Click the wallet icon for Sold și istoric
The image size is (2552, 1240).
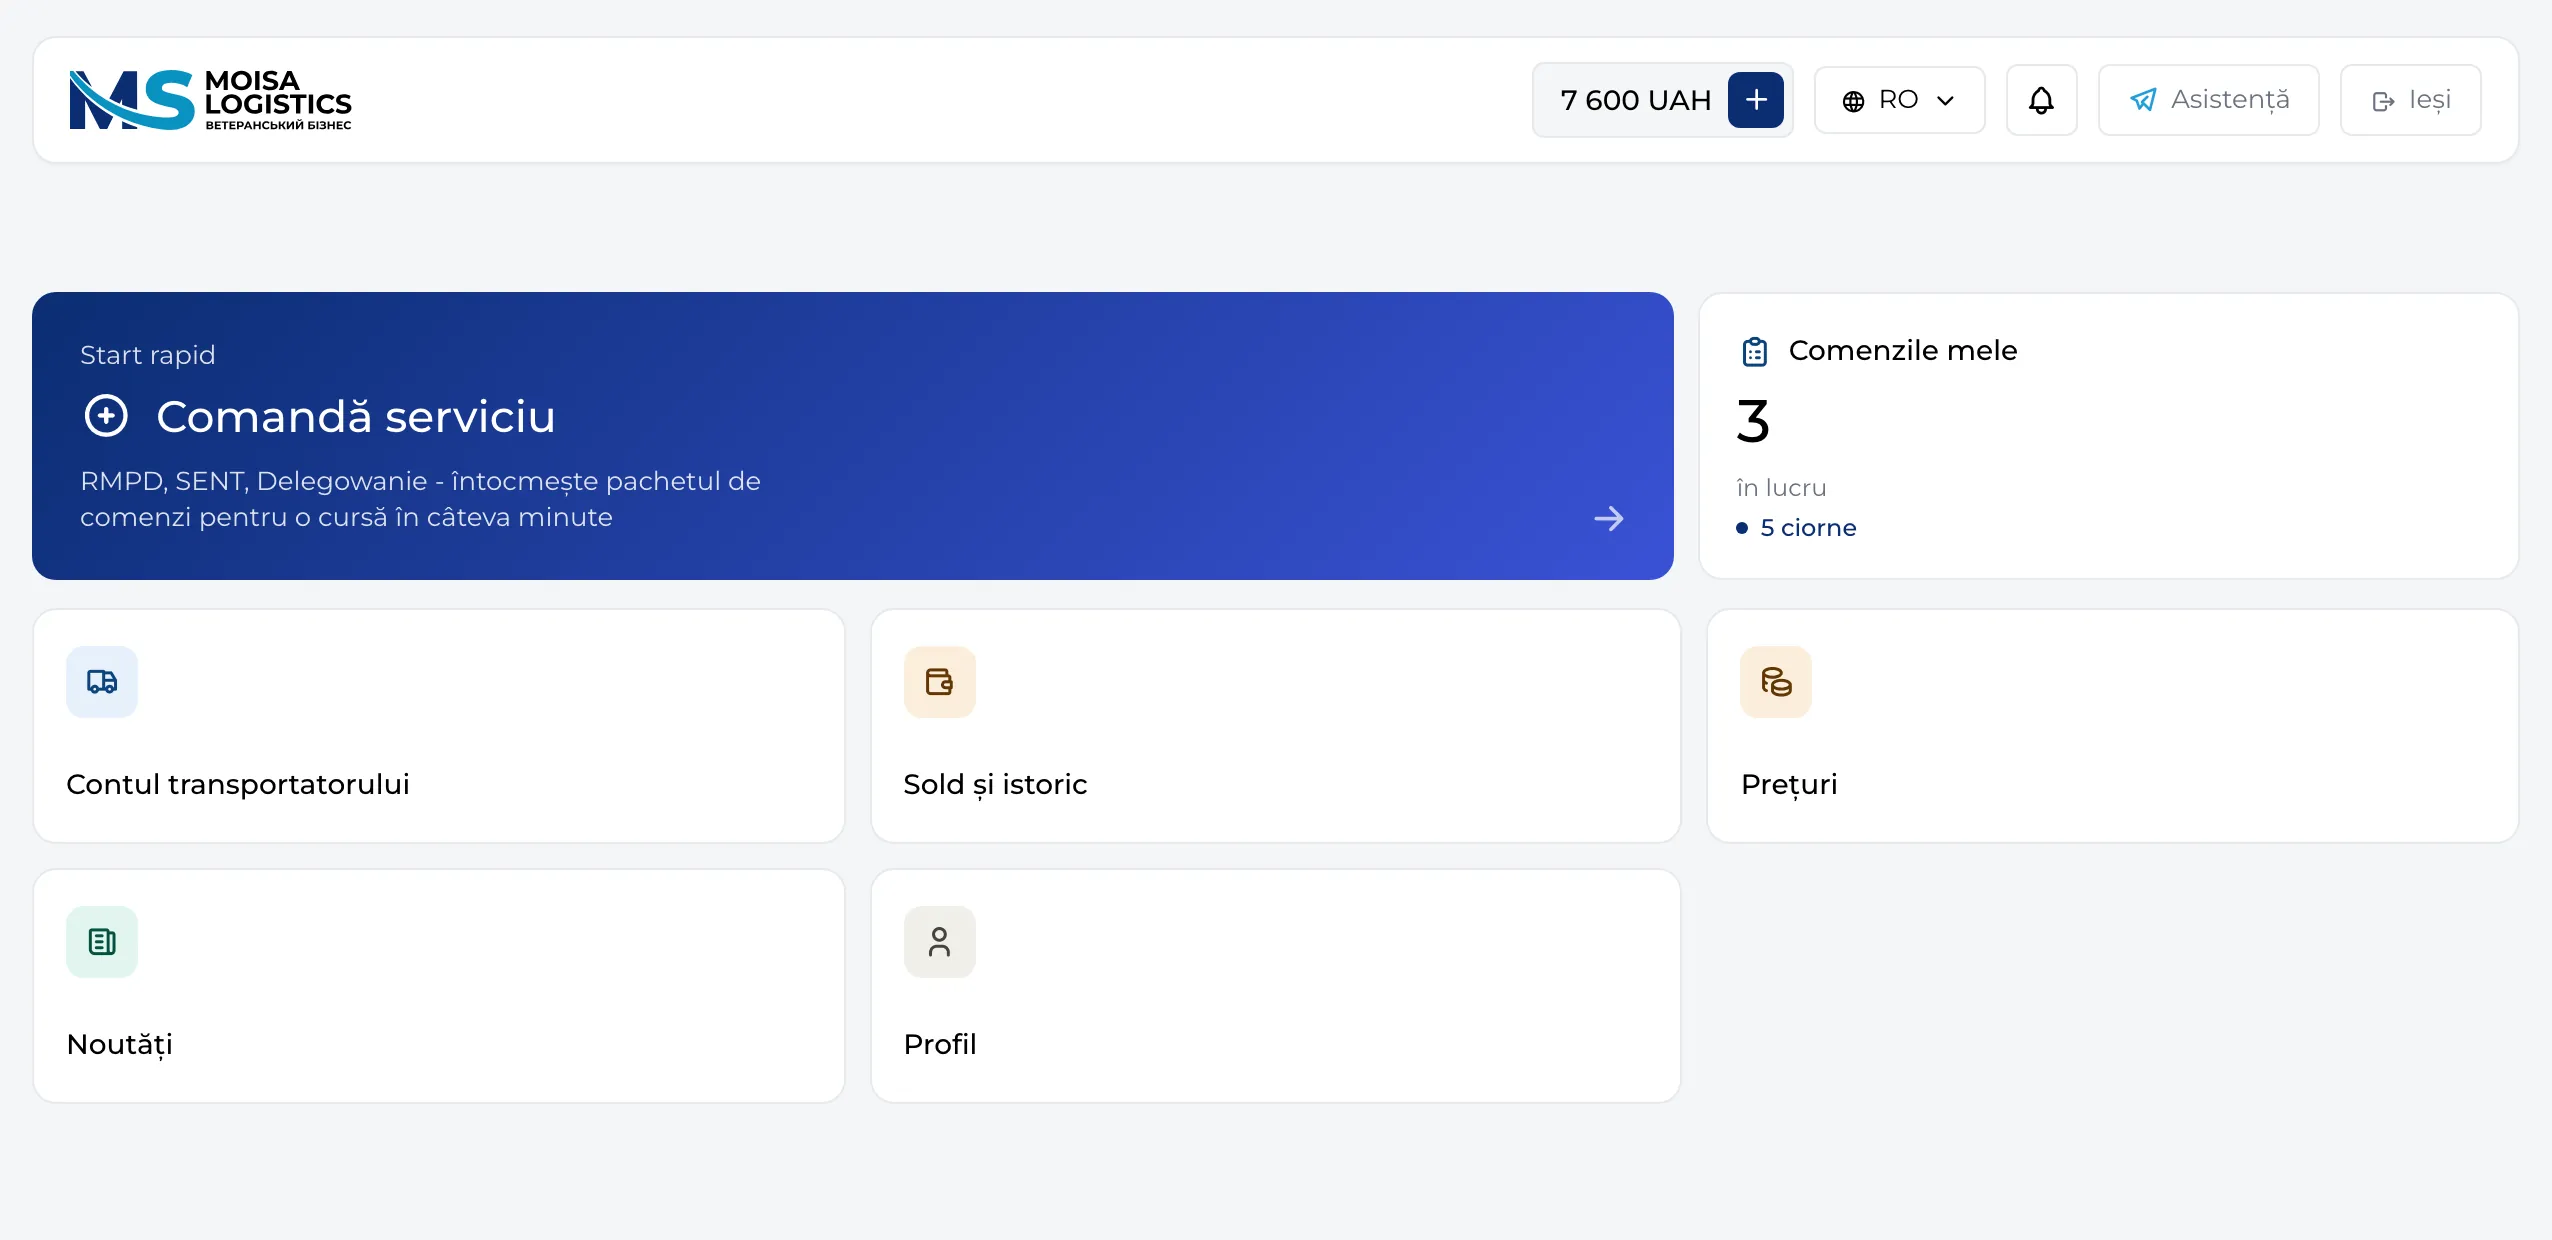939,682
